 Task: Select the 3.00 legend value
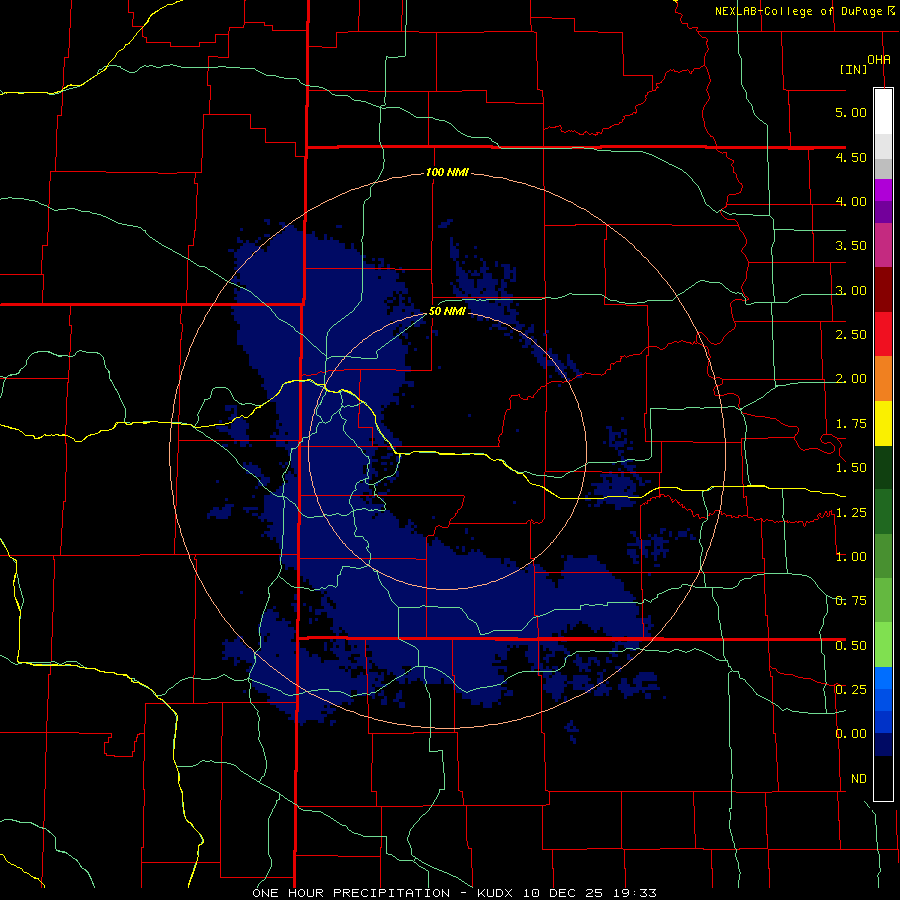[x=851, y=290]
